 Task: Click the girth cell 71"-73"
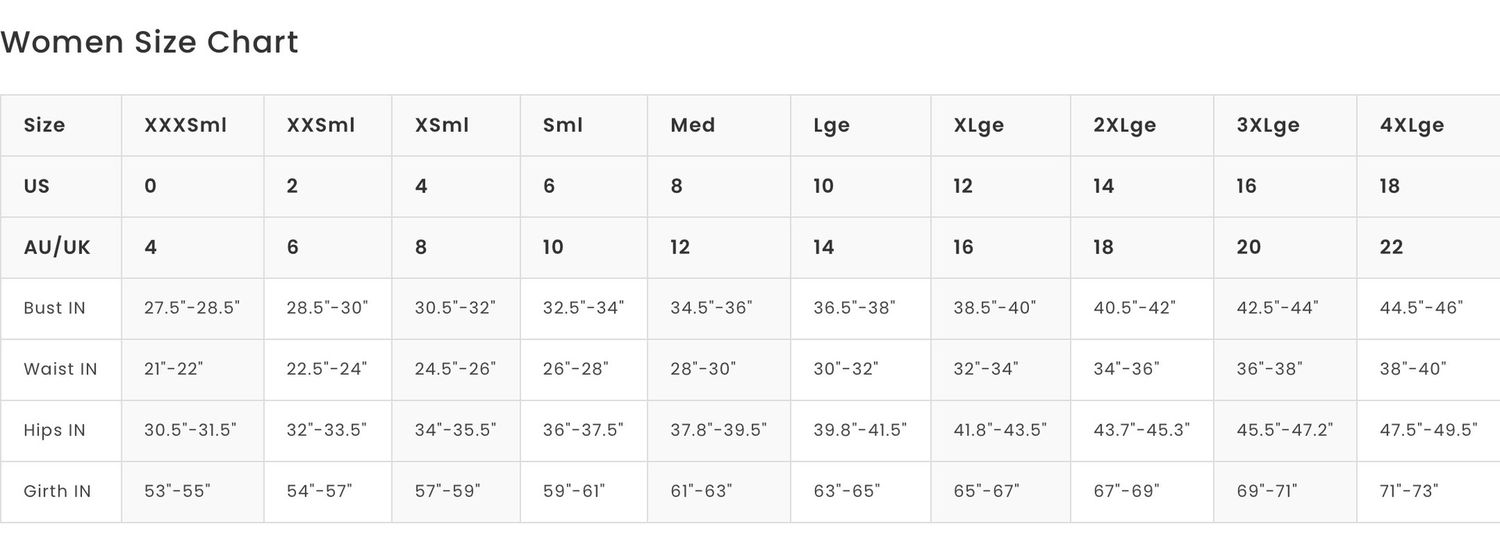tap(1409, 491)
